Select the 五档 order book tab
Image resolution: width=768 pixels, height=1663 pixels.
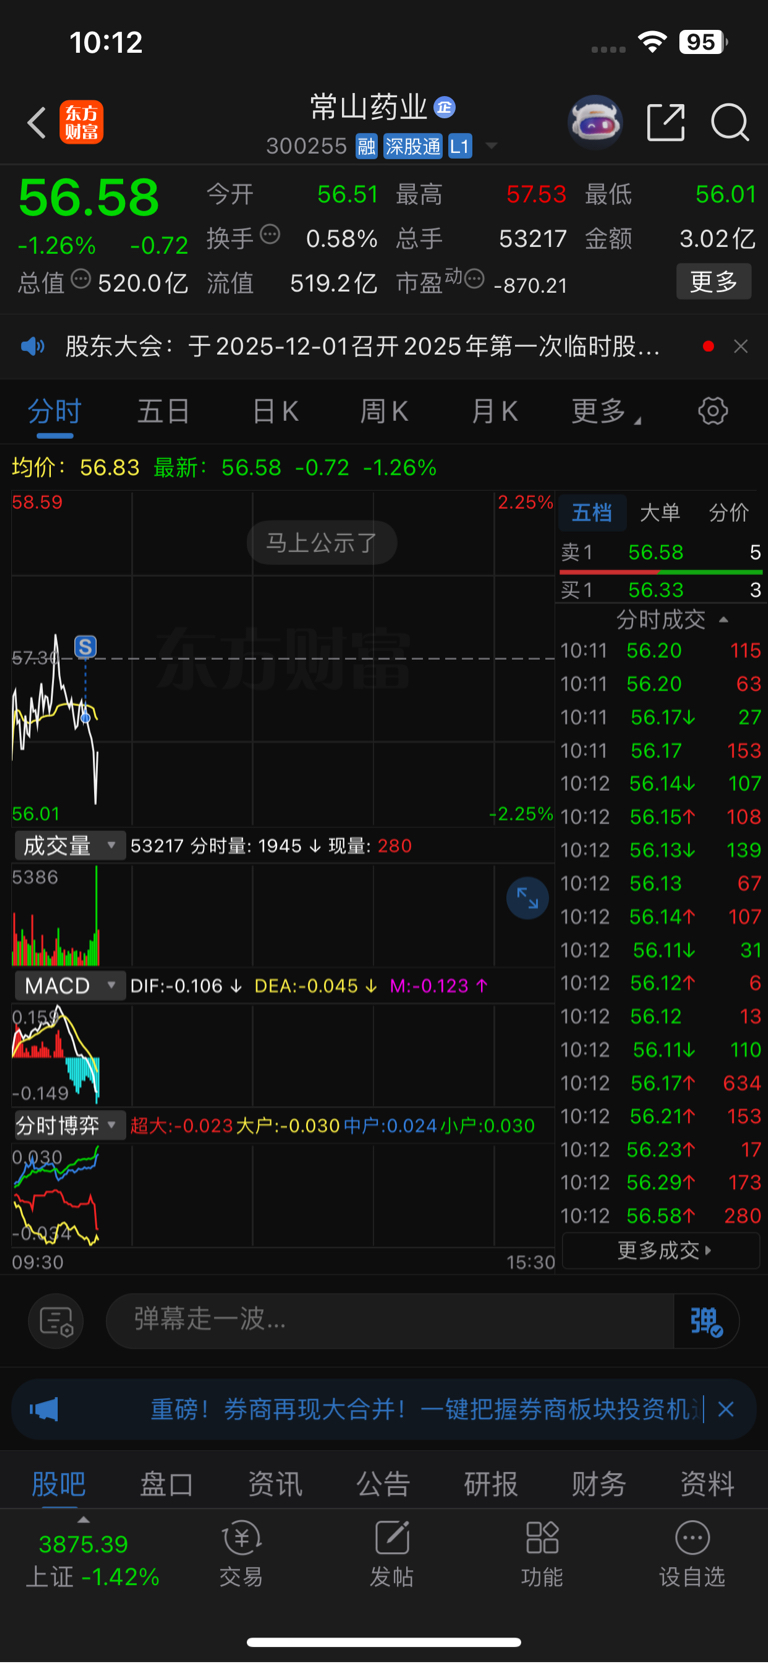tap(592, 513)
